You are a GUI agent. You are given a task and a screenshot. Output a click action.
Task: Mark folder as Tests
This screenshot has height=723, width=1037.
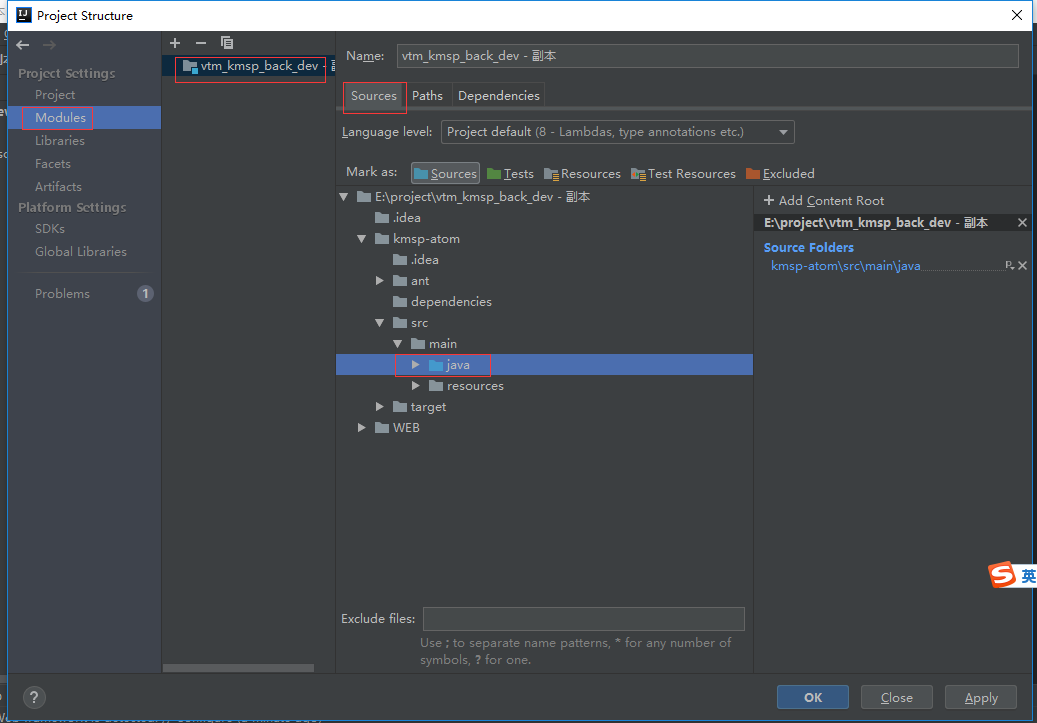click(510, 173)
